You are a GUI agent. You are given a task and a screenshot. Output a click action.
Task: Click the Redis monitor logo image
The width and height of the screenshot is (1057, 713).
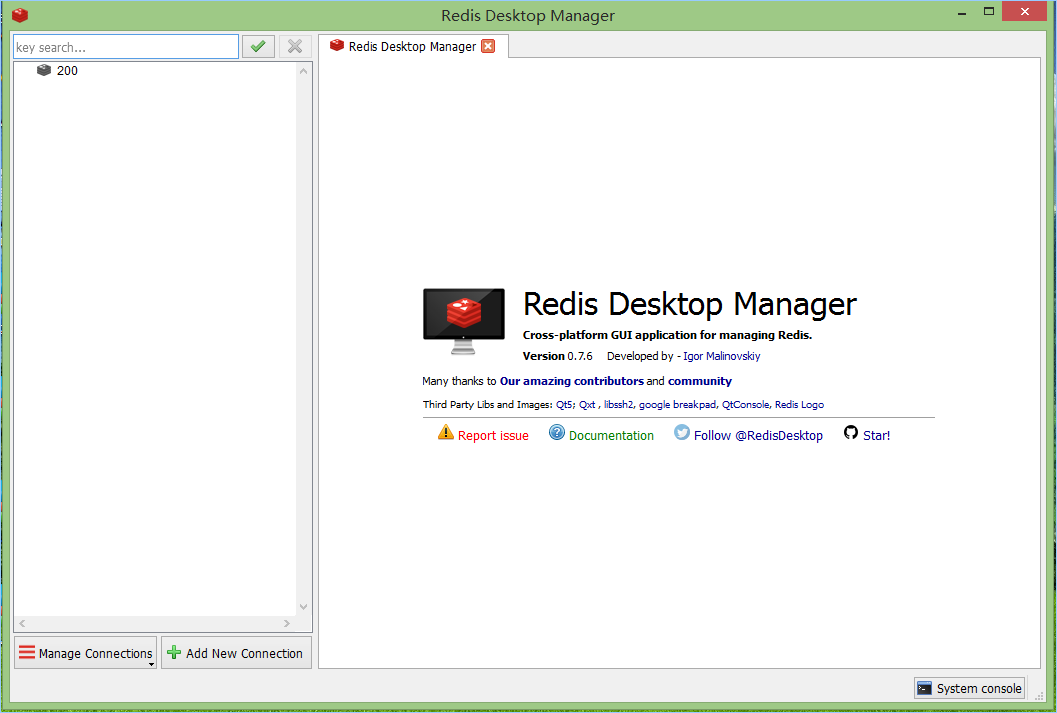click(464, 321)
